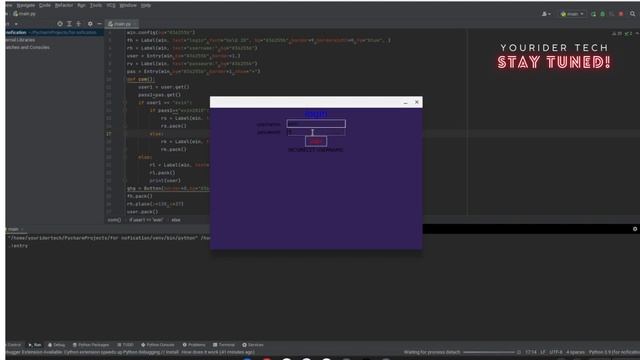
Task: Open the main run configuration dropdown
Action: click(572, 14)
